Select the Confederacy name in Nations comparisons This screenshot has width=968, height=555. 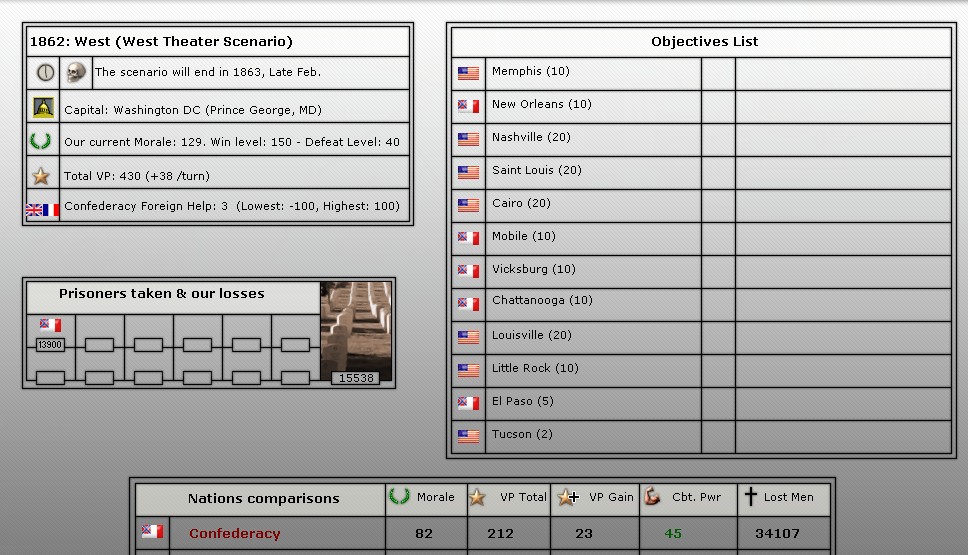(234, 534)
